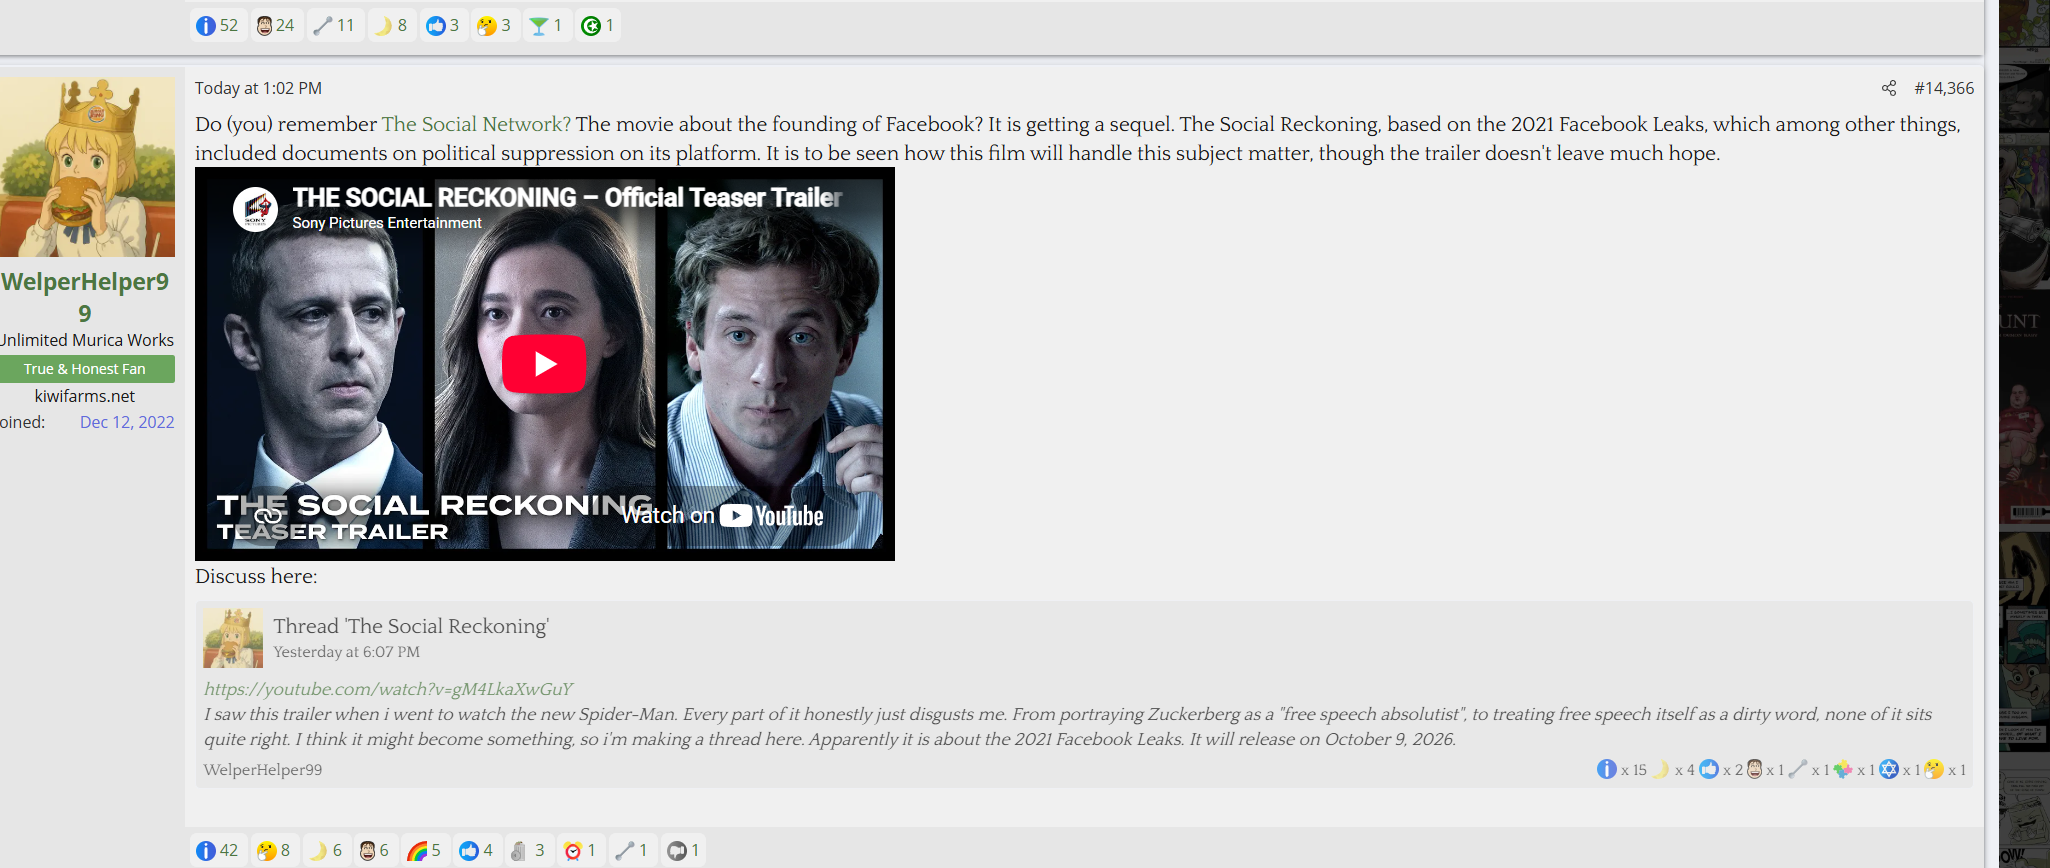Open the youtube.com/watch?v=gM4LkaXwGuY link
The image size is (2050, 868).
[388, 689]
